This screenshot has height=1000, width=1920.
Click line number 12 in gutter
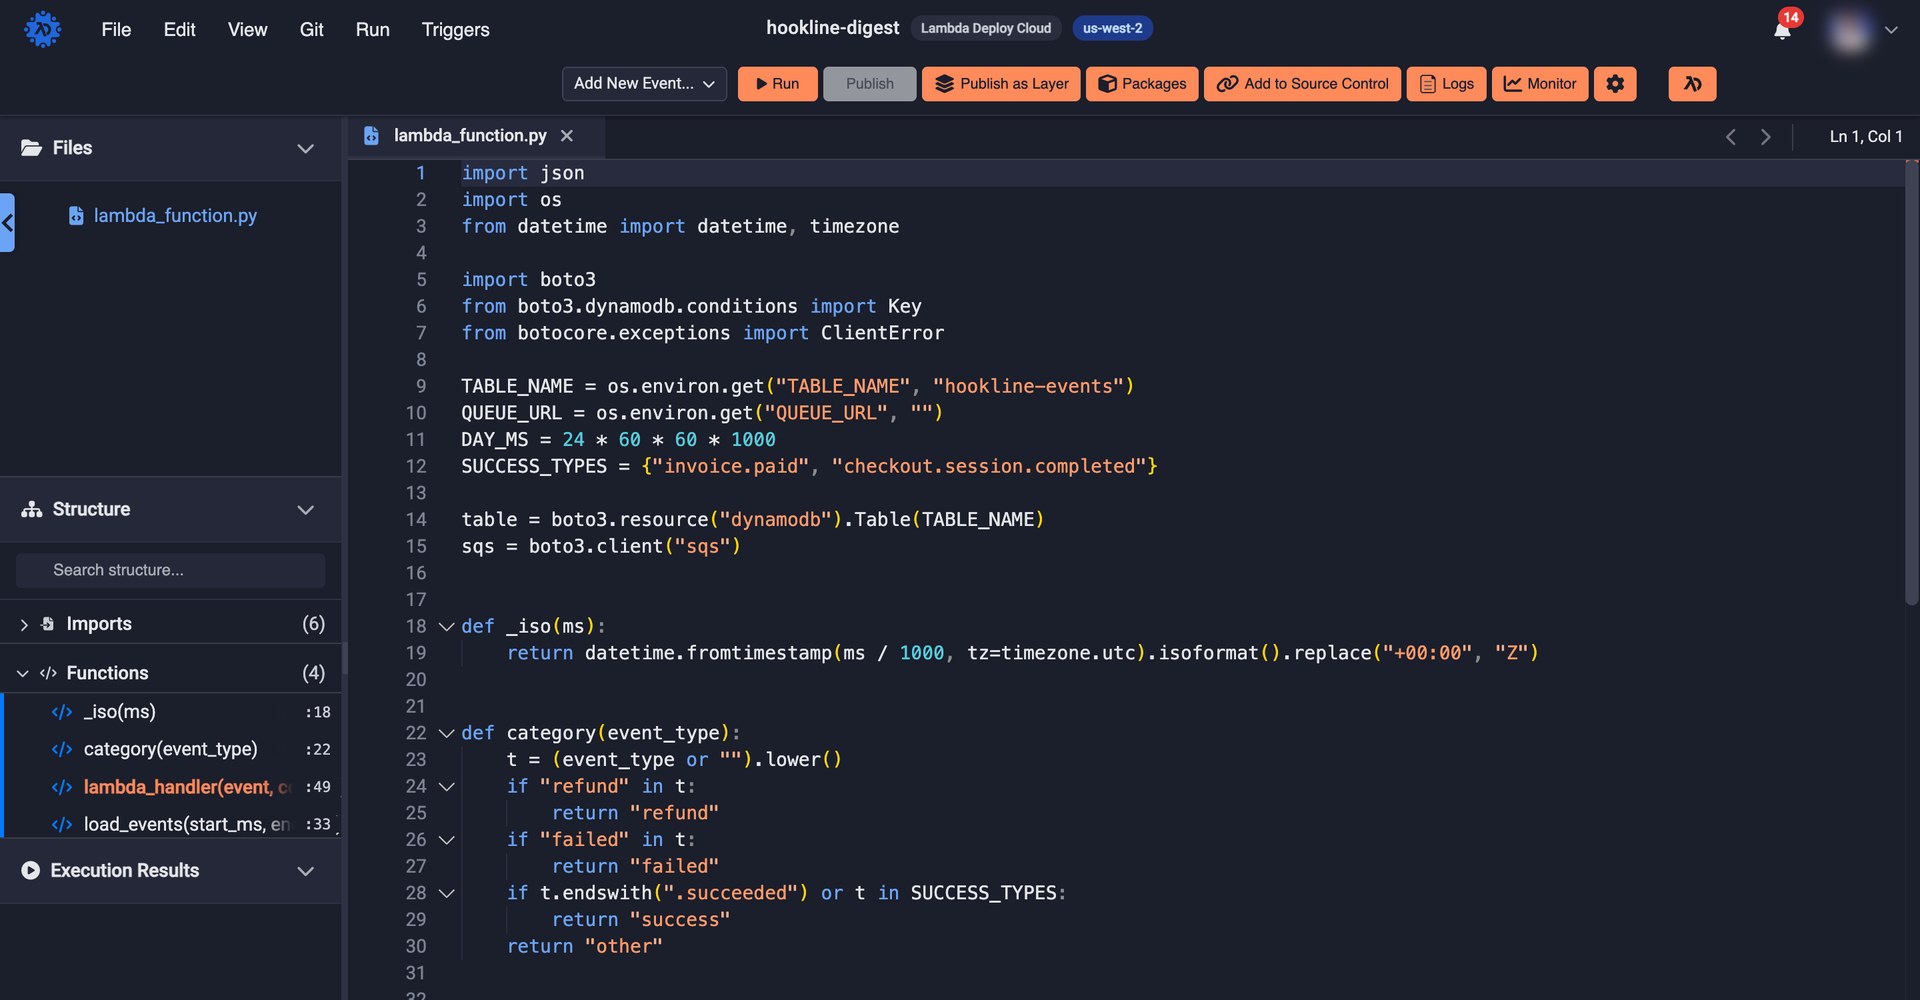pos(416,467)
